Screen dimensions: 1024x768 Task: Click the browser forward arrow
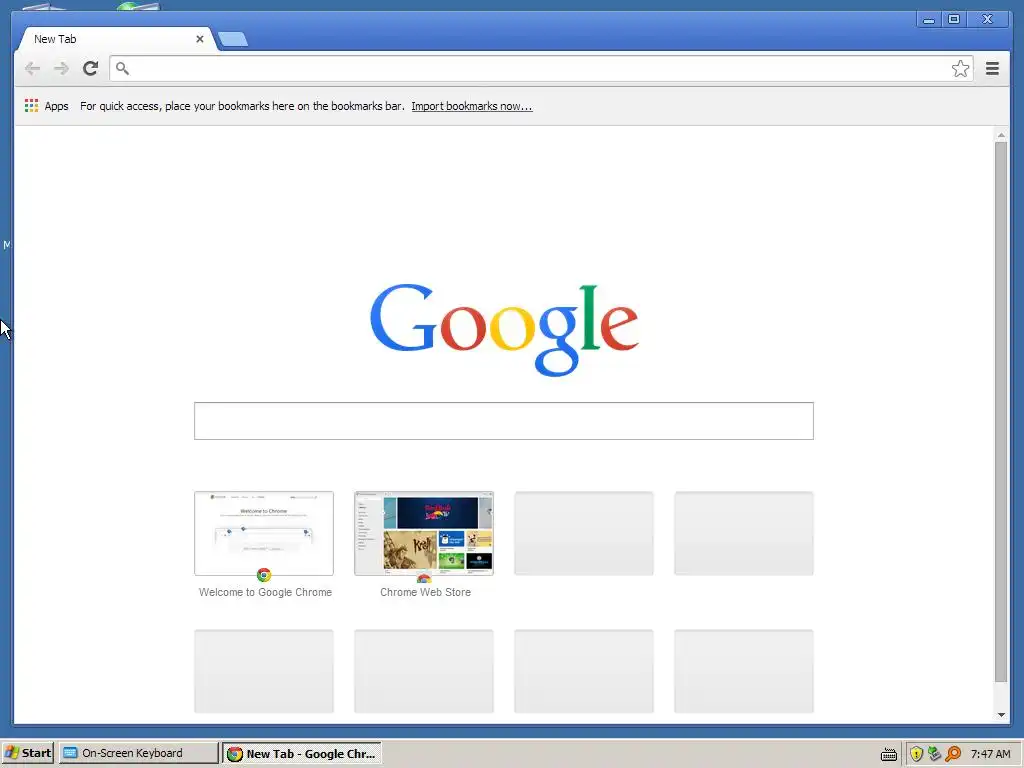click(x=61, y=68)
